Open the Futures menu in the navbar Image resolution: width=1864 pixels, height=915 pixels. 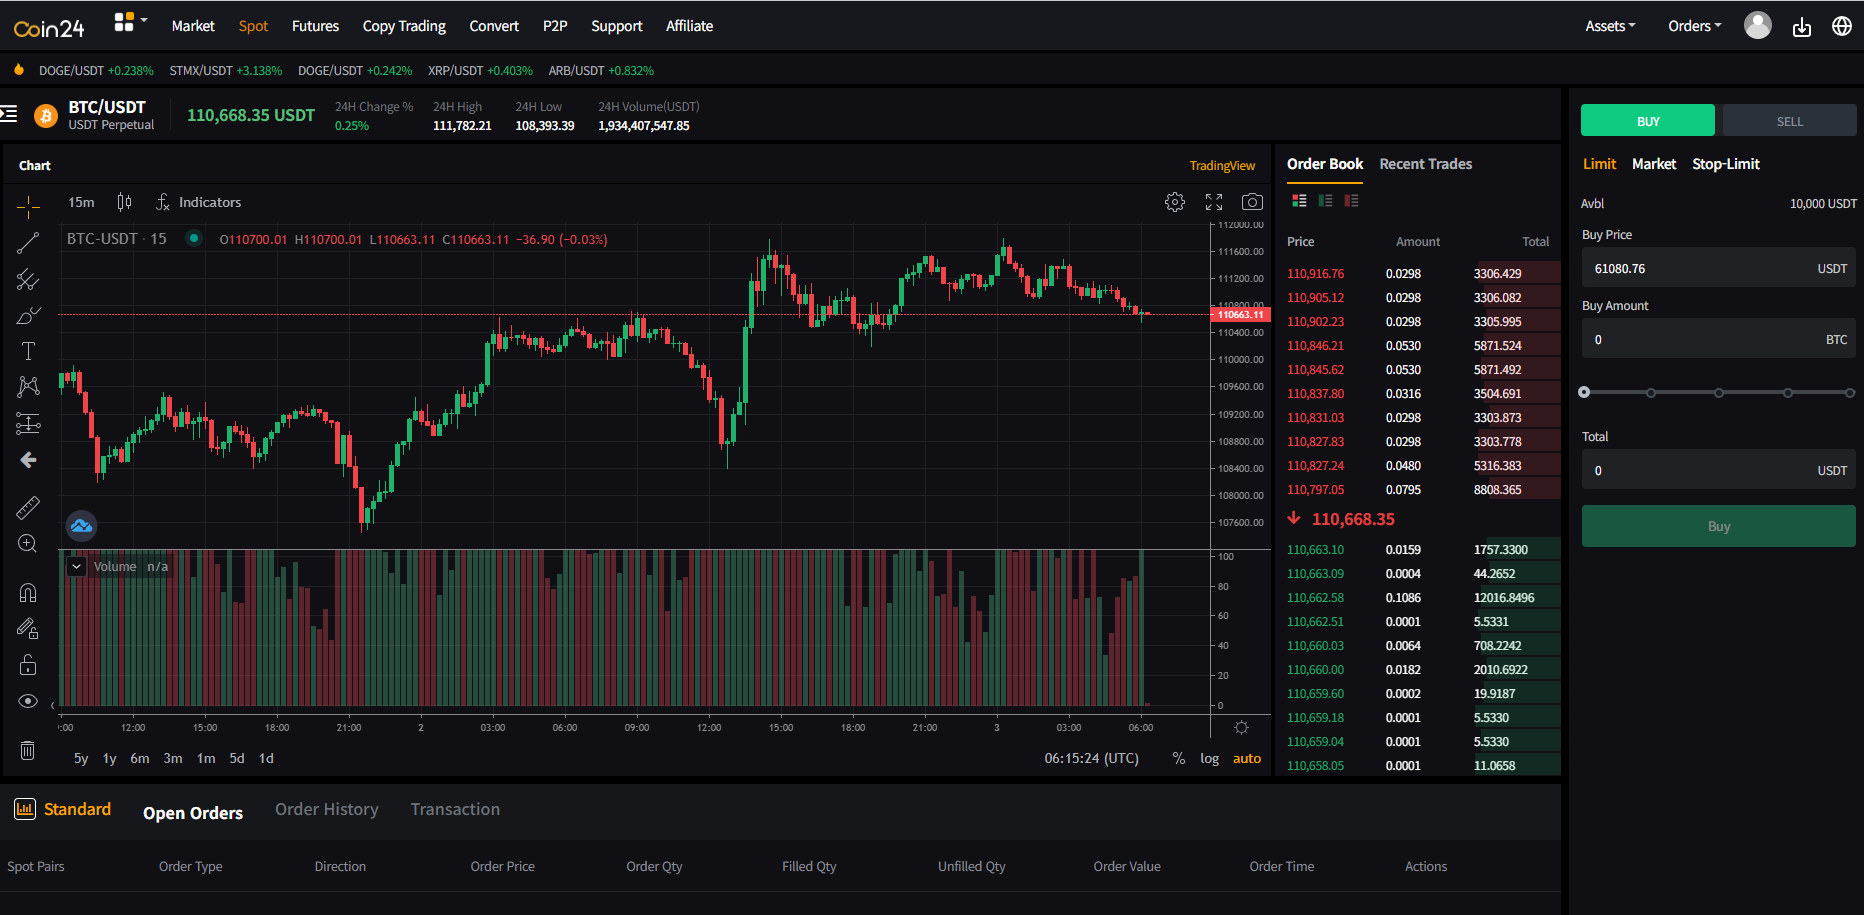coord(315,26)
